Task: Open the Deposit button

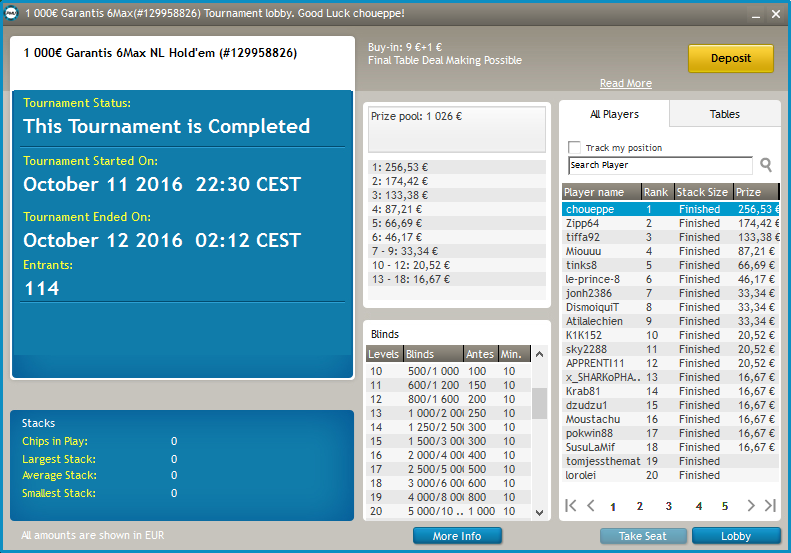Action: (x=730, y=59)
